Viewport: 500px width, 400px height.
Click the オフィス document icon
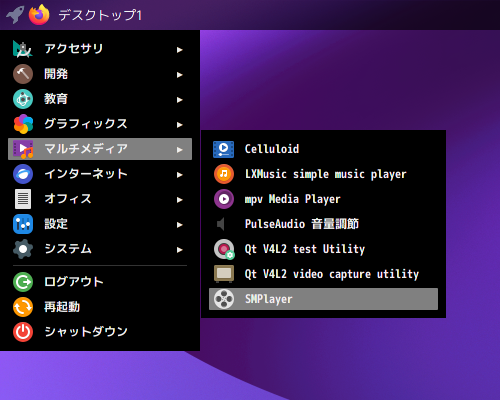23,199
